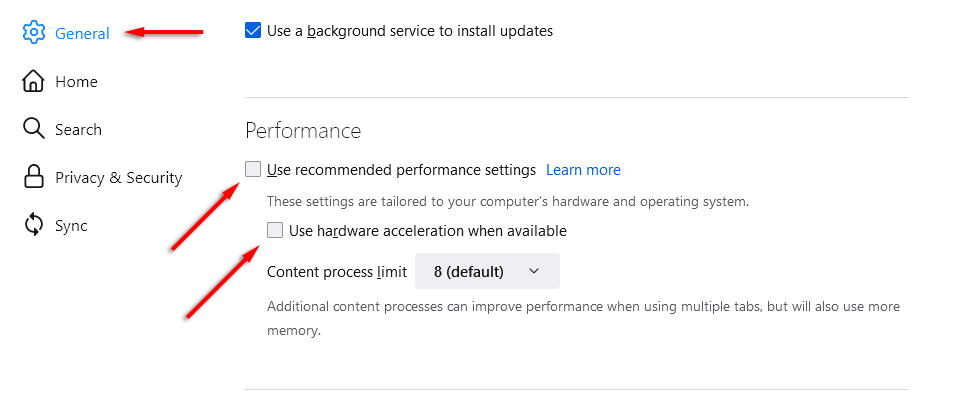Click the Home house icon
Screen dimensions: 968x404
(x=33, y=81)
